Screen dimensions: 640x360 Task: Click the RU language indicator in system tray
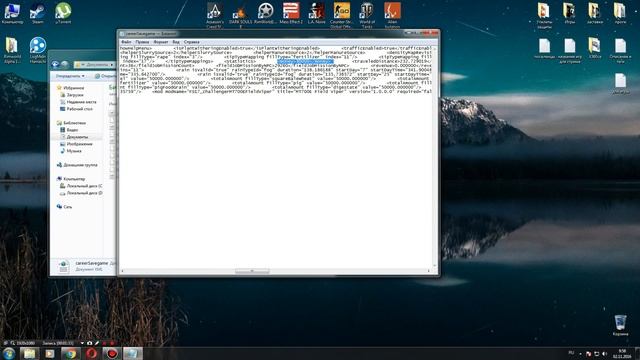[x=571, y=353]
